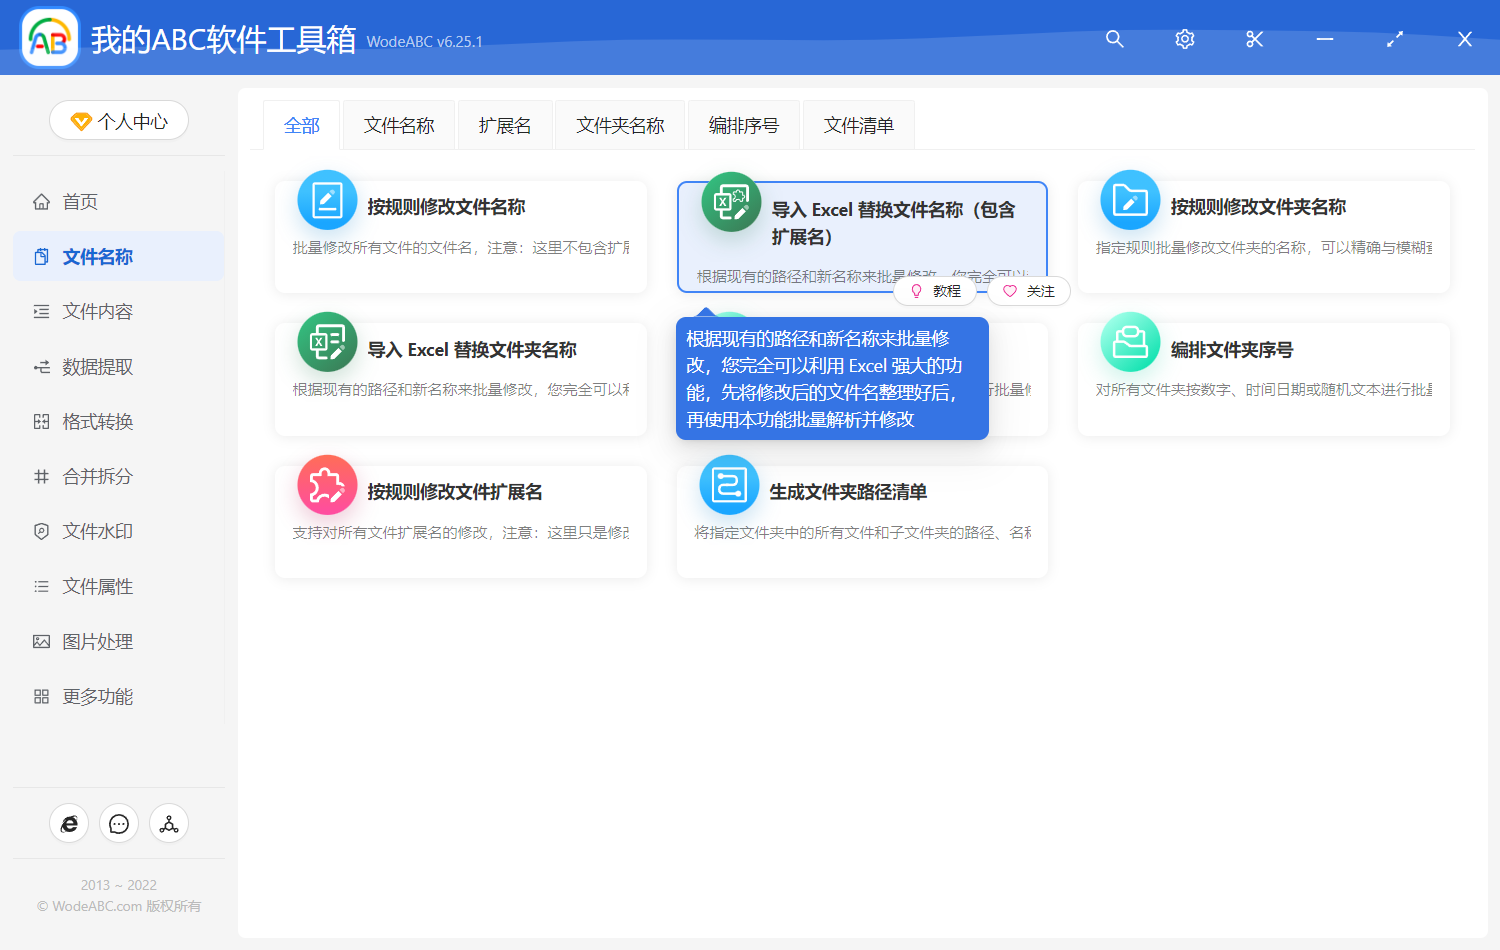
Task: Open settings via the gear icon
Action: coord(1184,39)
